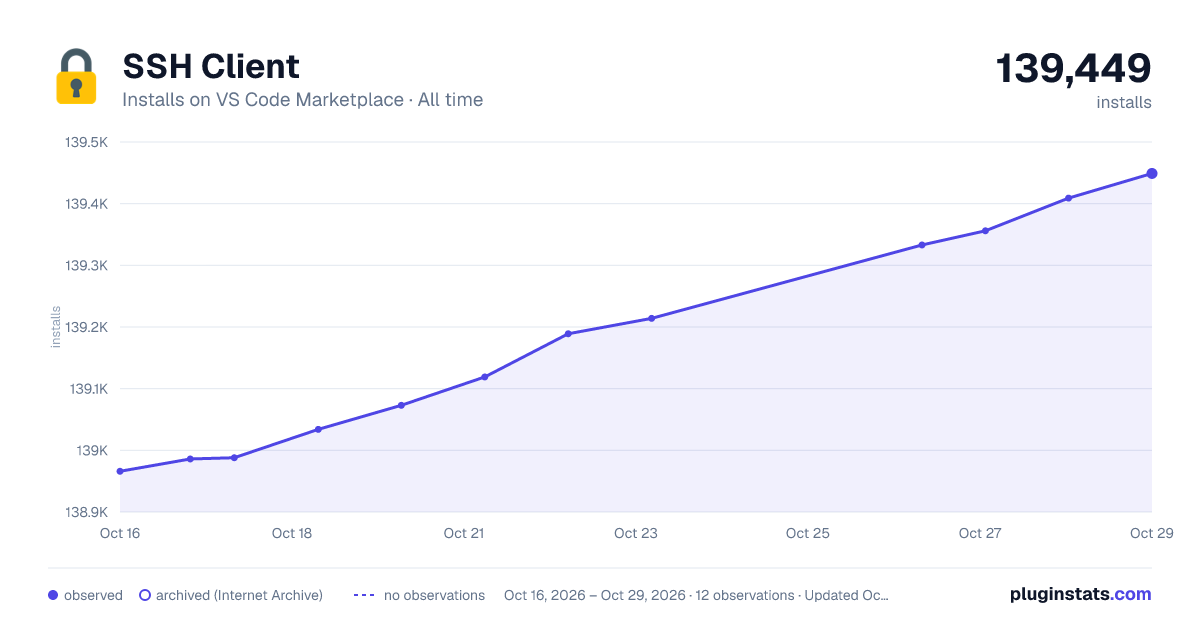Select the Oct 16 first data point
The width and height of the screenshot is (1200, 630).
[x=120, y=471]
